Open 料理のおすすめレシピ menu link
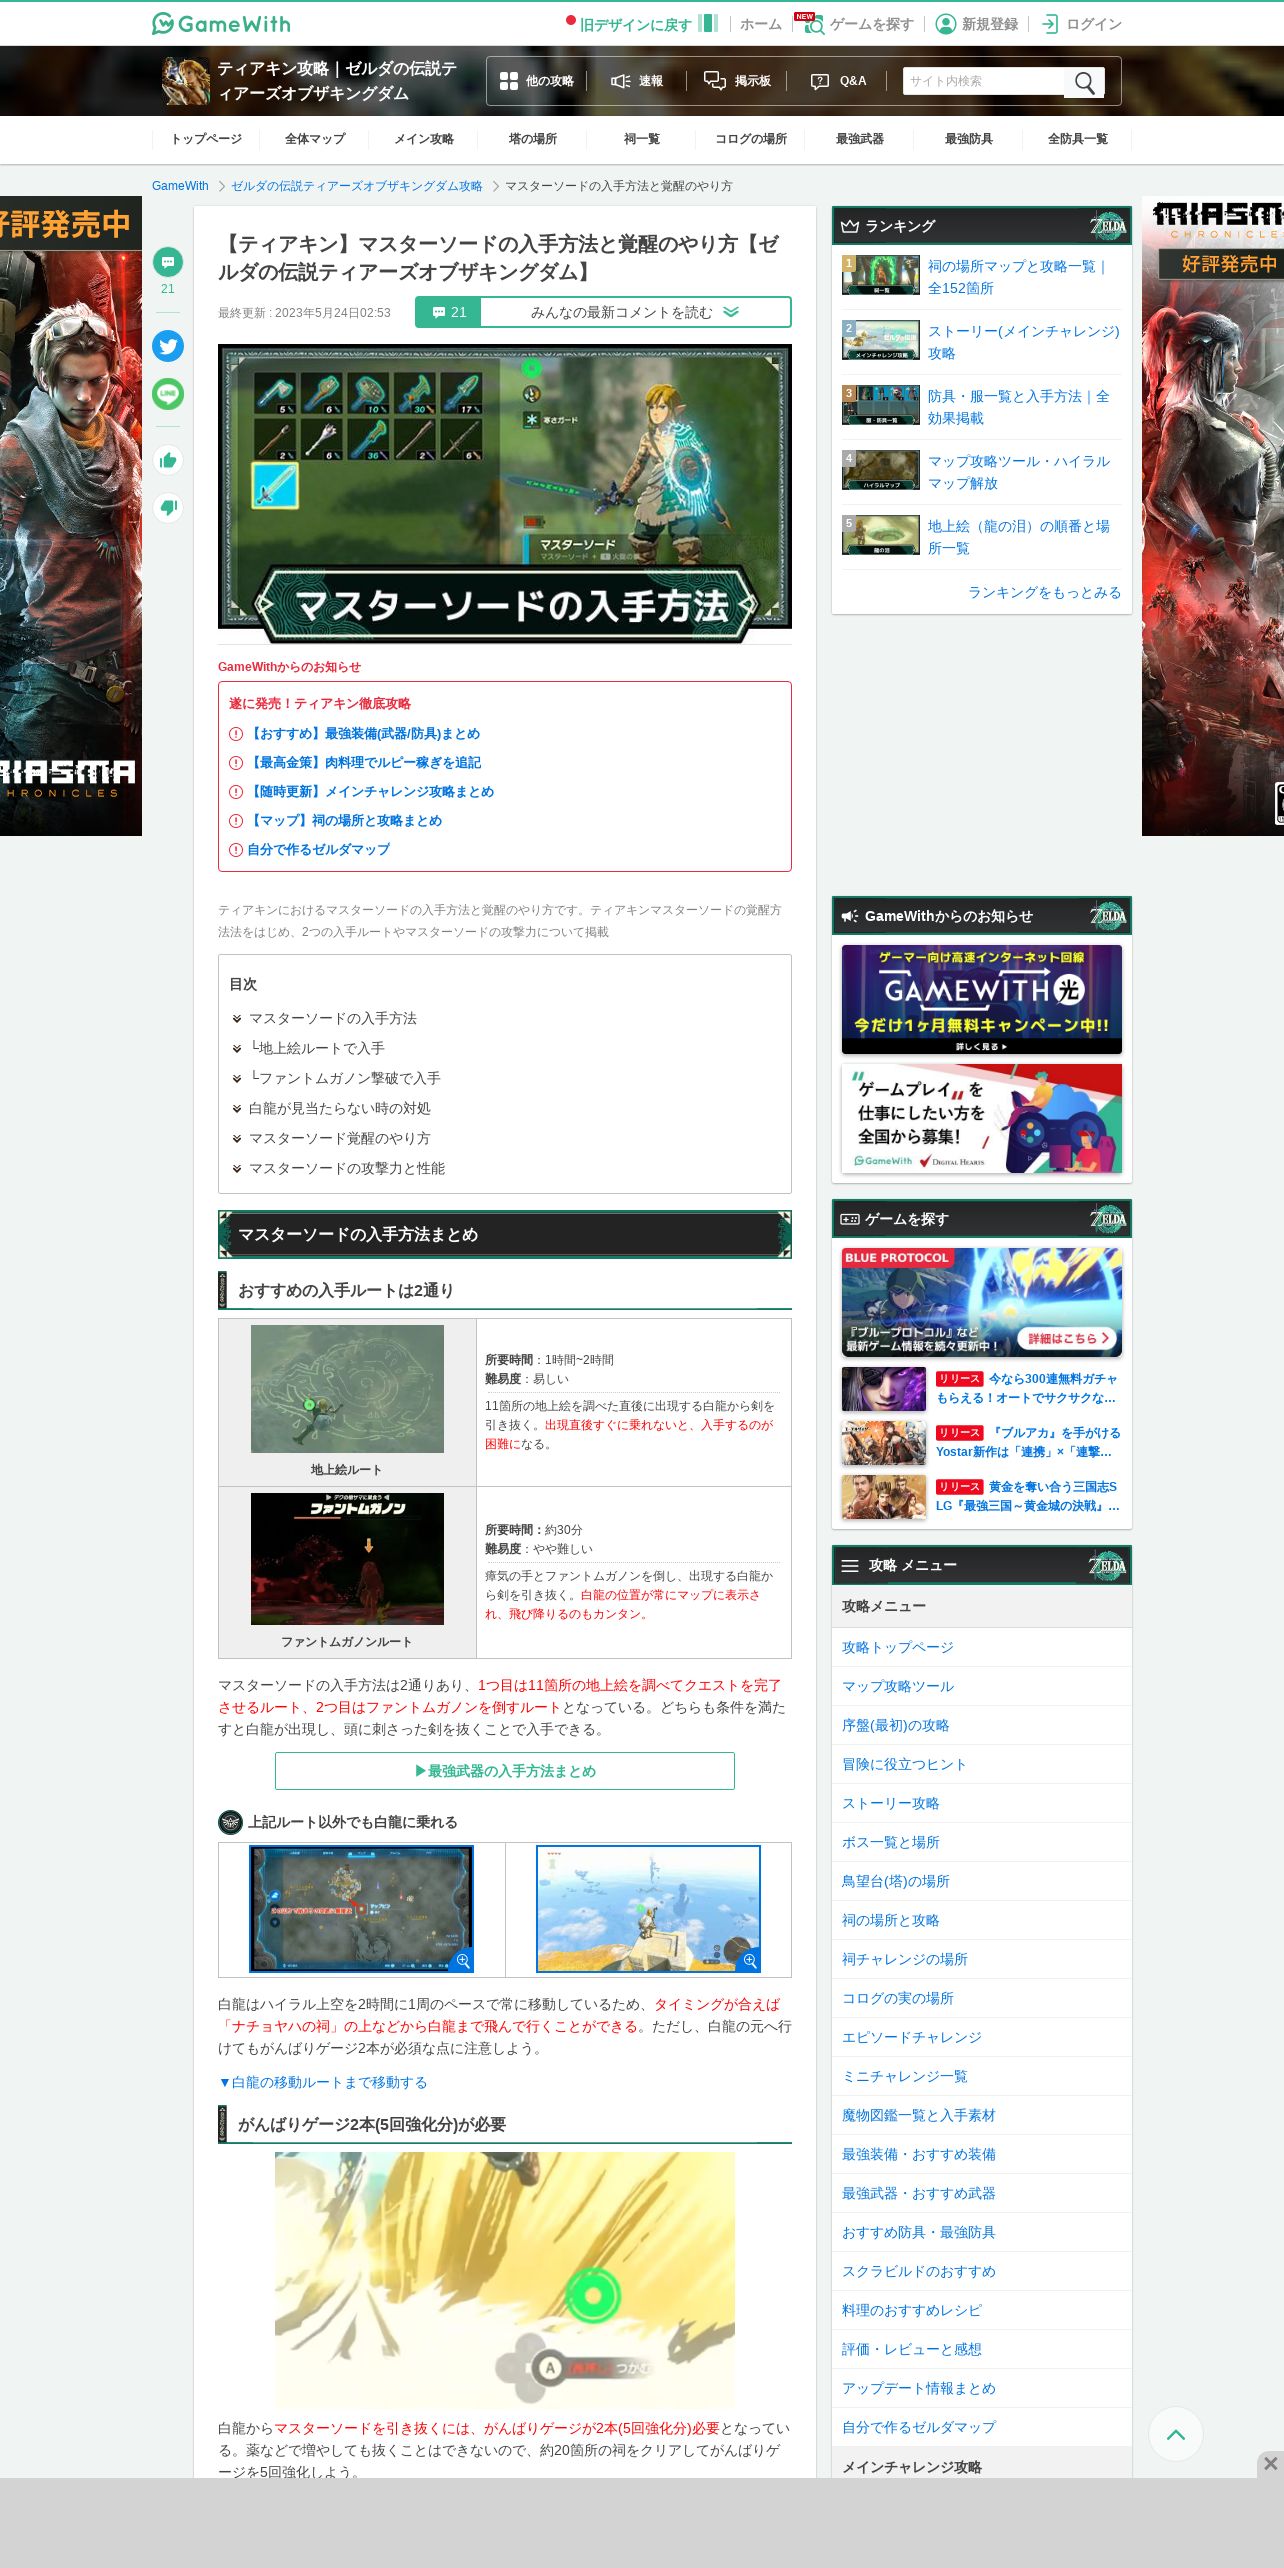 (x=911, y=2310)
